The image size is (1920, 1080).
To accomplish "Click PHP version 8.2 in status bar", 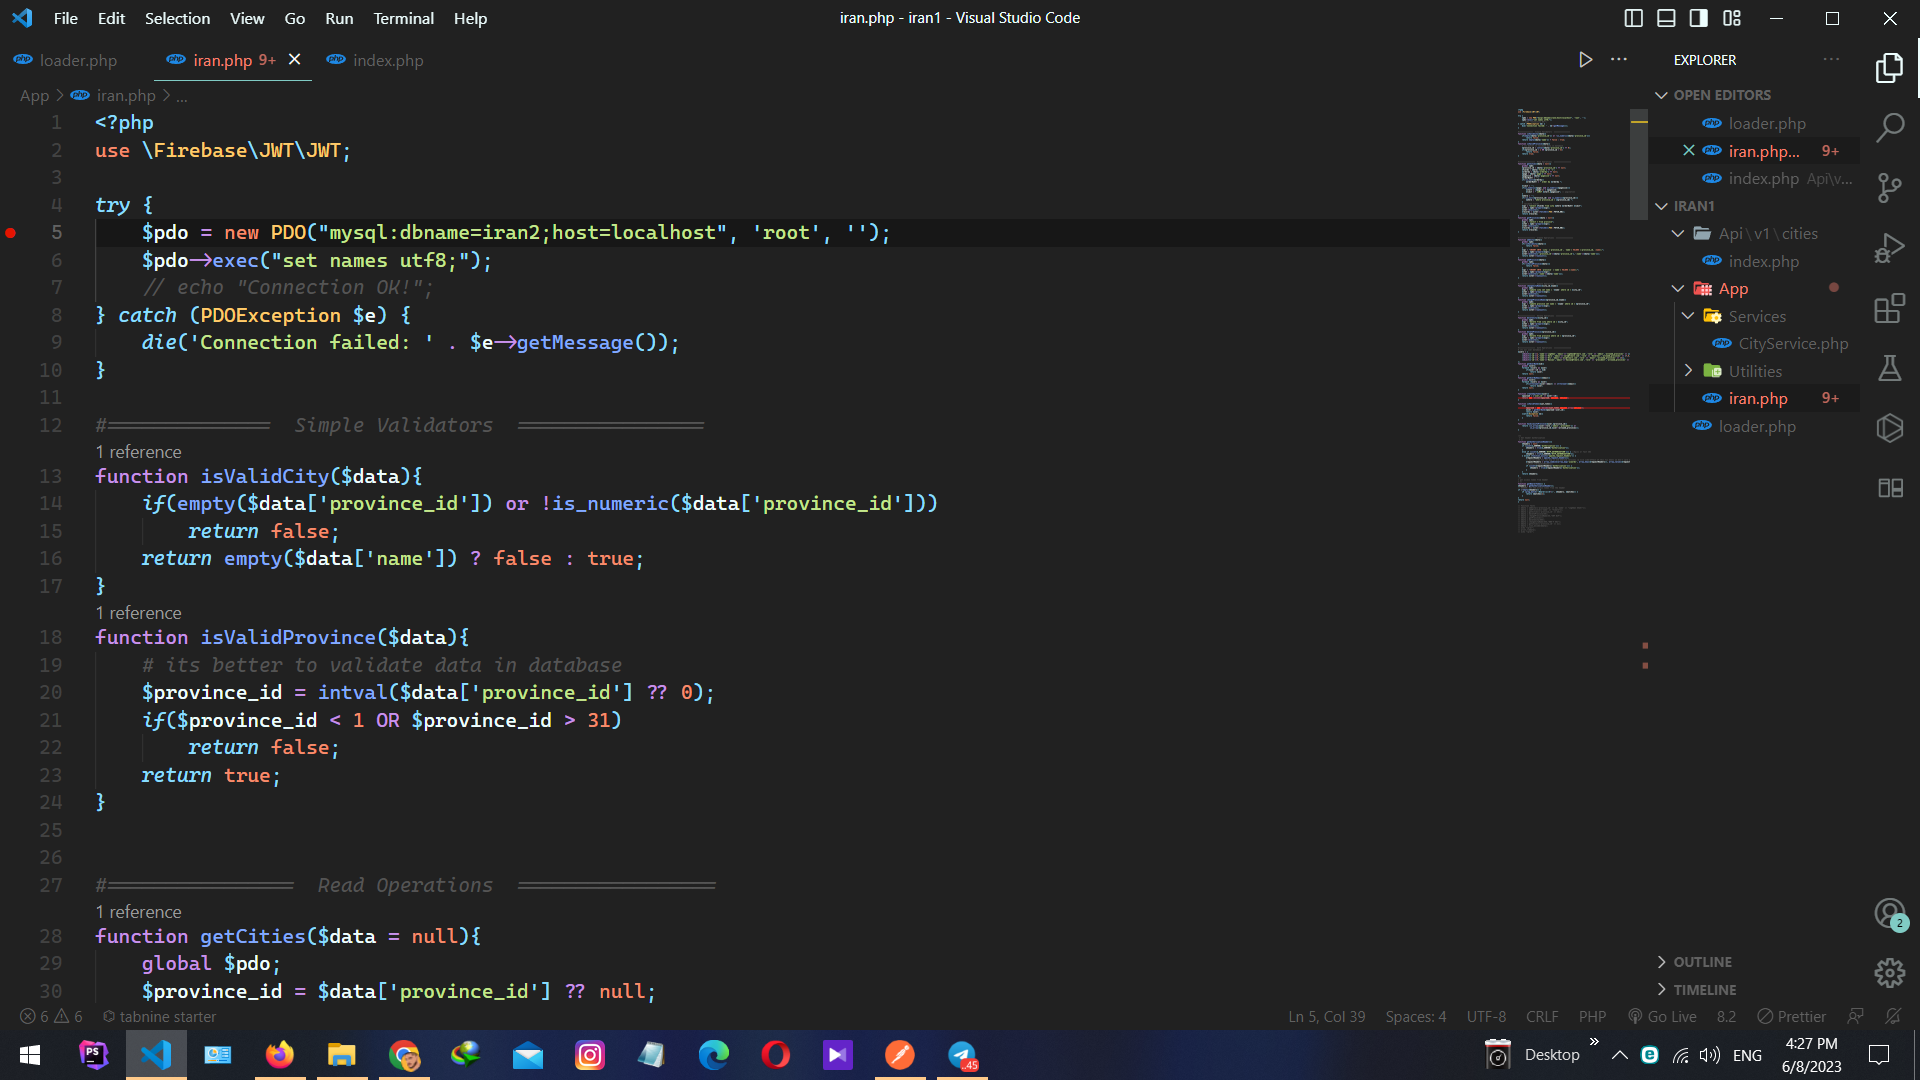I will [1726, 1017].
